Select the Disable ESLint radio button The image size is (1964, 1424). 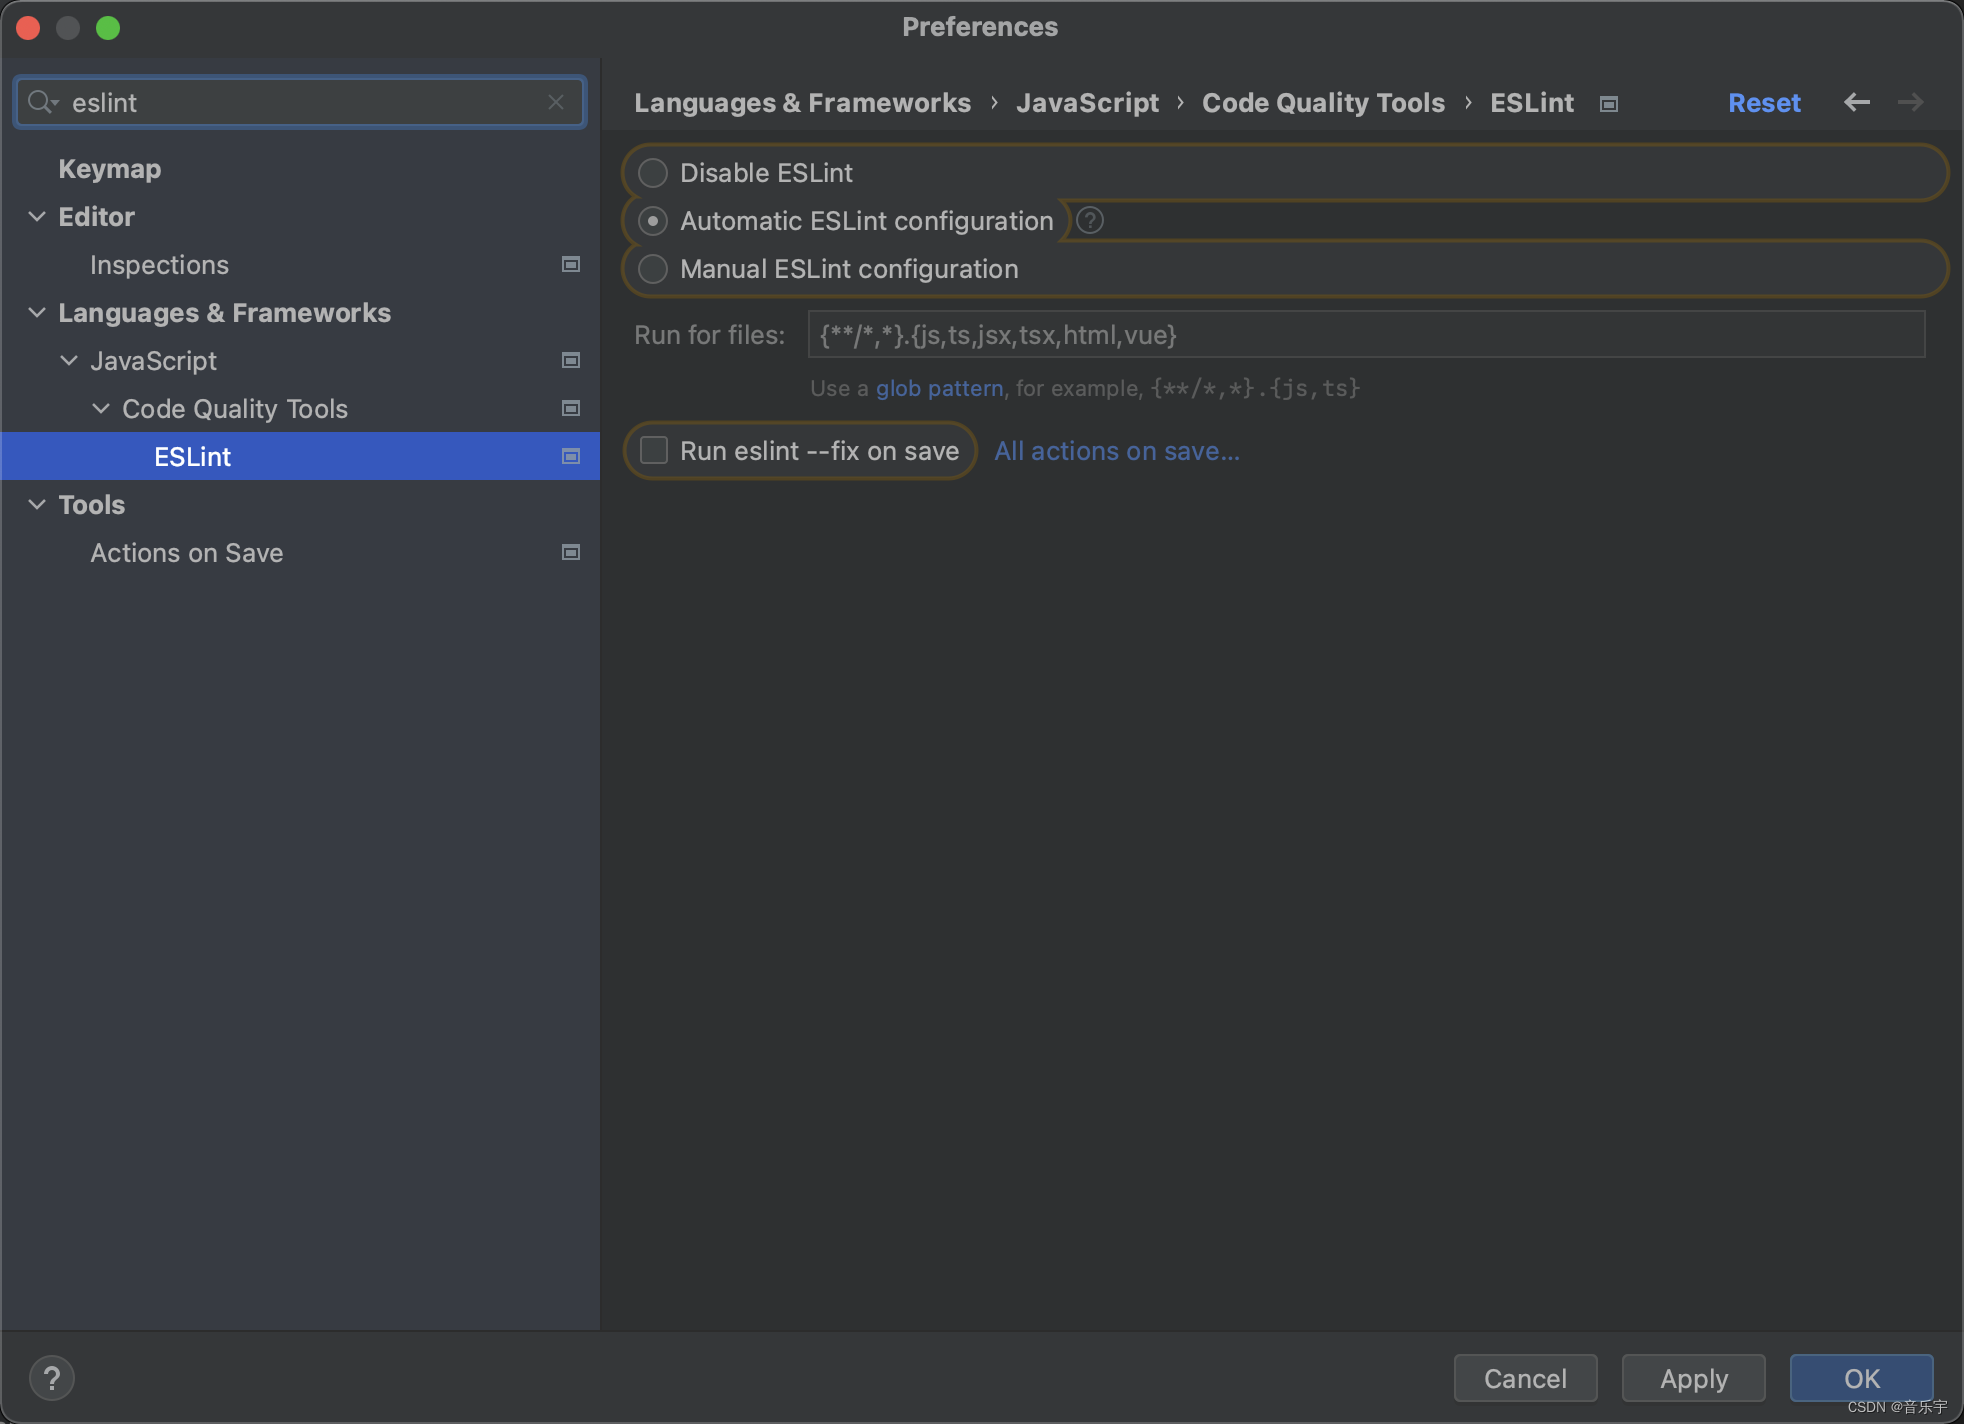click(651, 172)
